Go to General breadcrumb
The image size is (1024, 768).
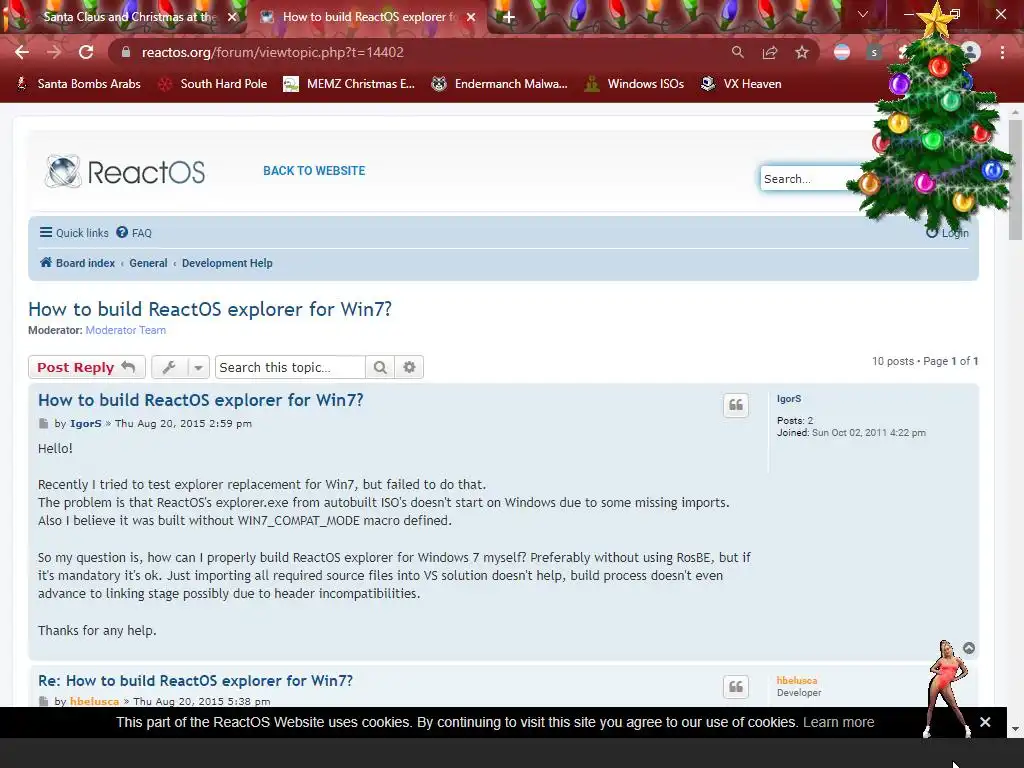click(x=148, y=263)
